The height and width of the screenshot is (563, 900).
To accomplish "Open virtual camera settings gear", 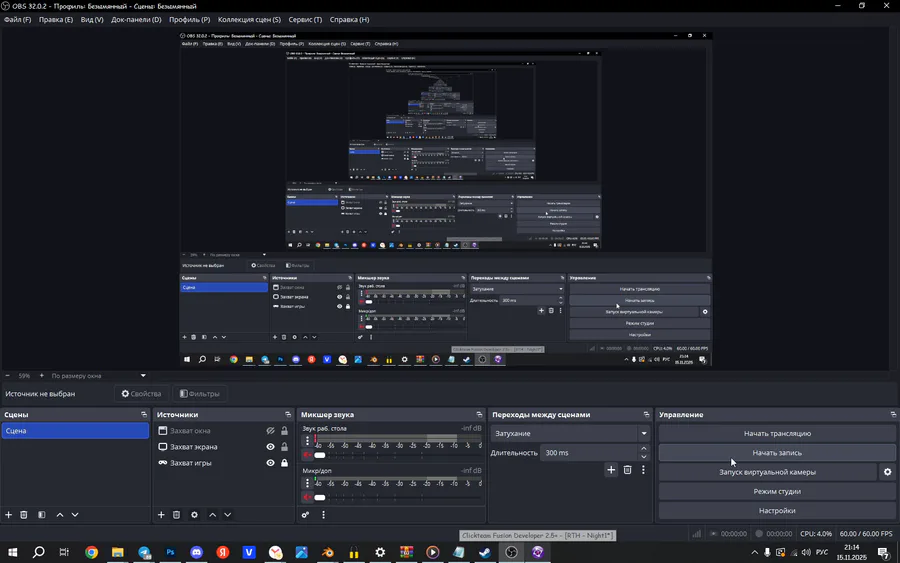I will coord(887,472).
